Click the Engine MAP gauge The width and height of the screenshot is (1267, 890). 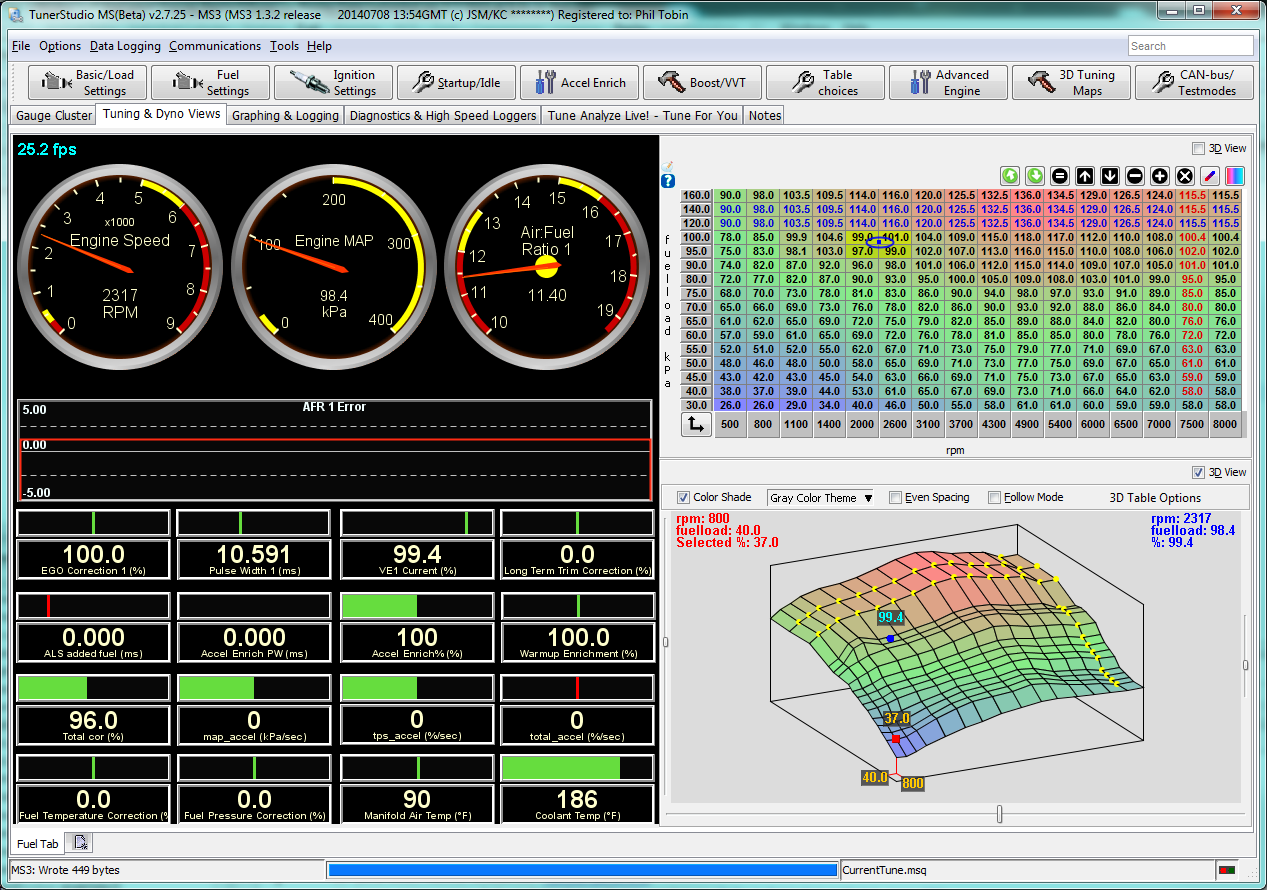(332, 267)
